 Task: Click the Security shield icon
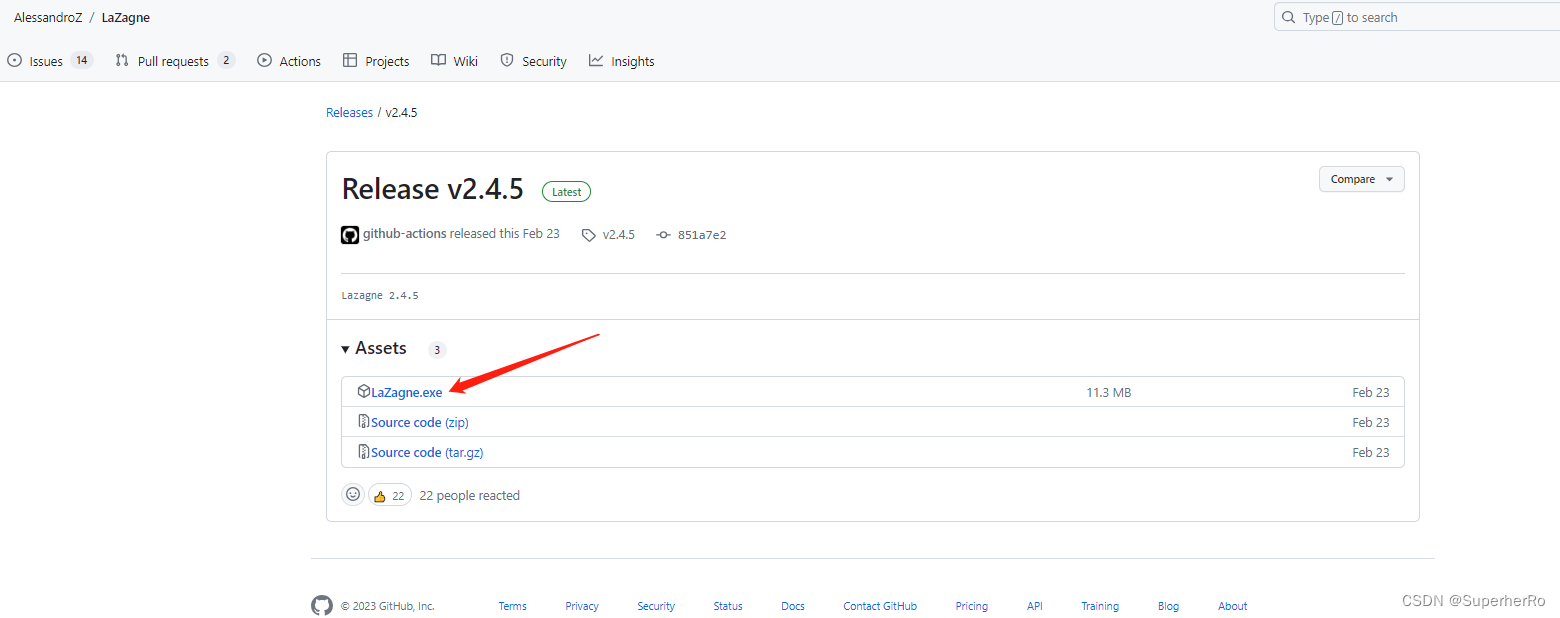pyautogui.click(x=507, y=60)
